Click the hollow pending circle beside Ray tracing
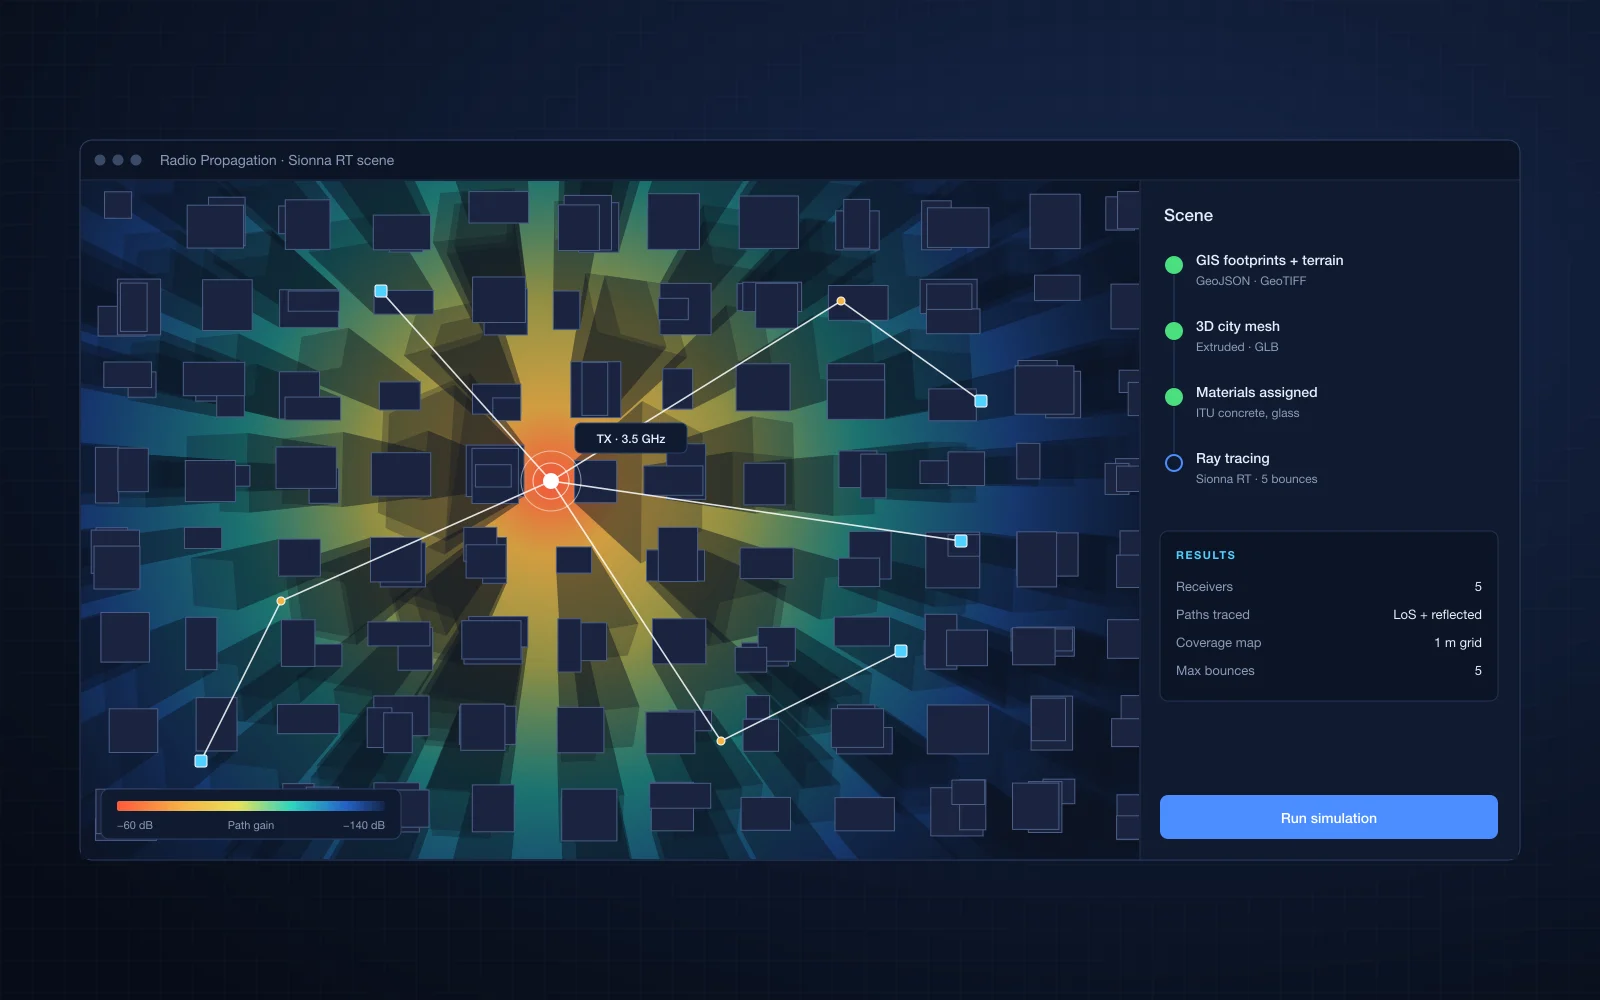The width and height of the screenshot is (1600, 1000). coord(1174,463)
